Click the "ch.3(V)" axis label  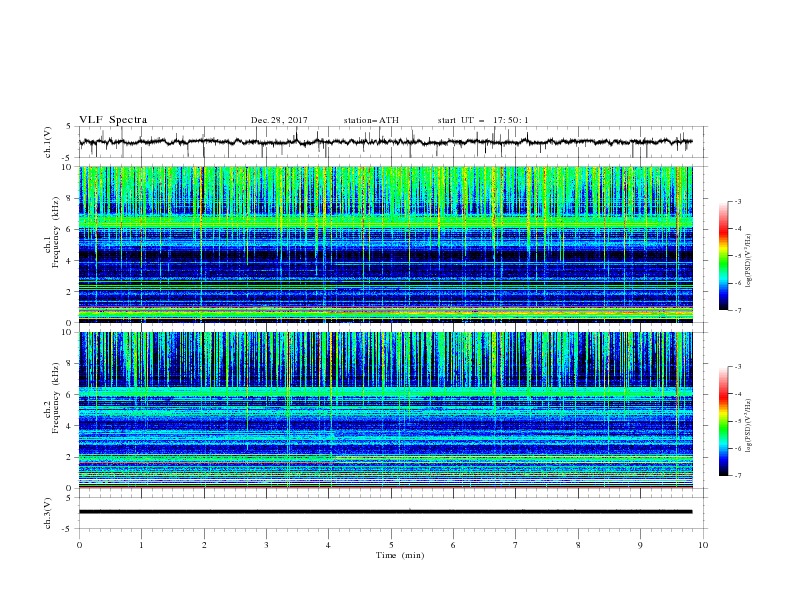(x=48, y=513)
